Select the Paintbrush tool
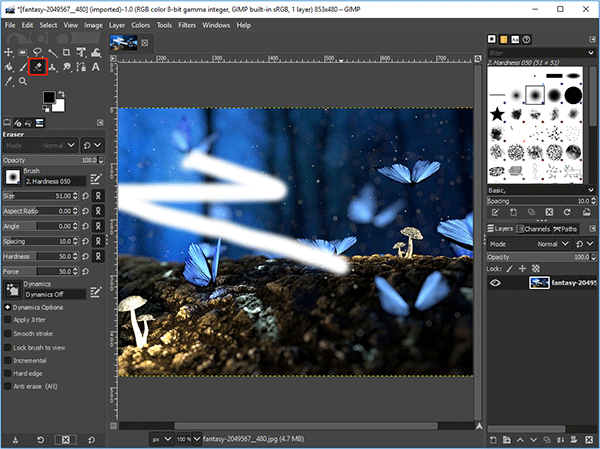Viewport: 600px width, 449px height. tap(23, 67)
